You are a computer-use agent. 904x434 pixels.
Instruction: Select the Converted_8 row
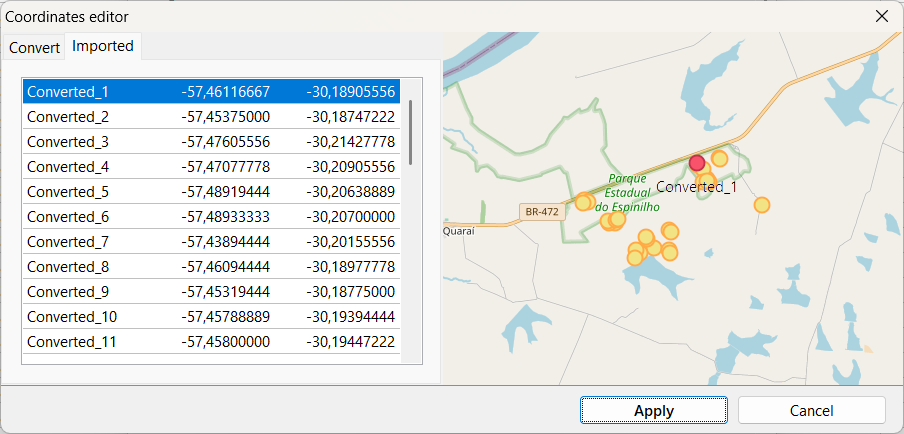click(x=212, y=267)
